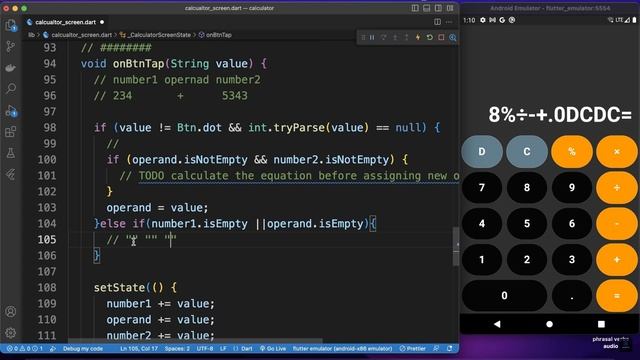Grab the debug toolbar drag handle
640x360 pixels.
(x=363, y=38)
